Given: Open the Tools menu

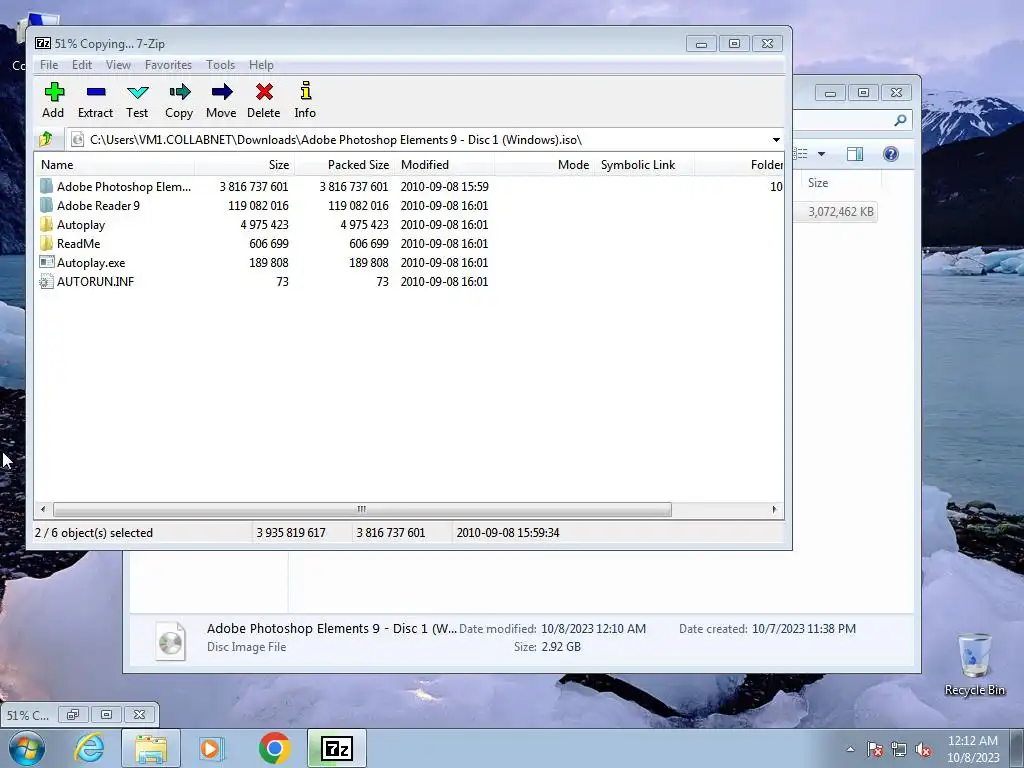Looking at the screenshot, I should (220, 65).
